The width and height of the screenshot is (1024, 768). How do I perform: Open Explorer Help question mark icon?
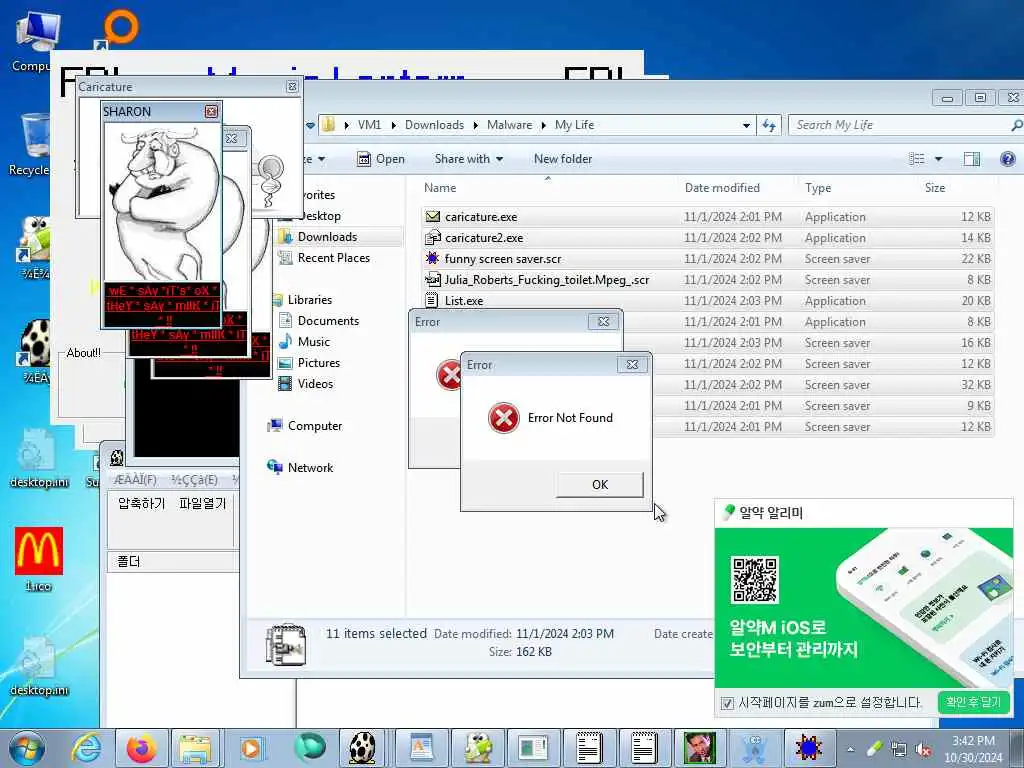click(1008, 159)
